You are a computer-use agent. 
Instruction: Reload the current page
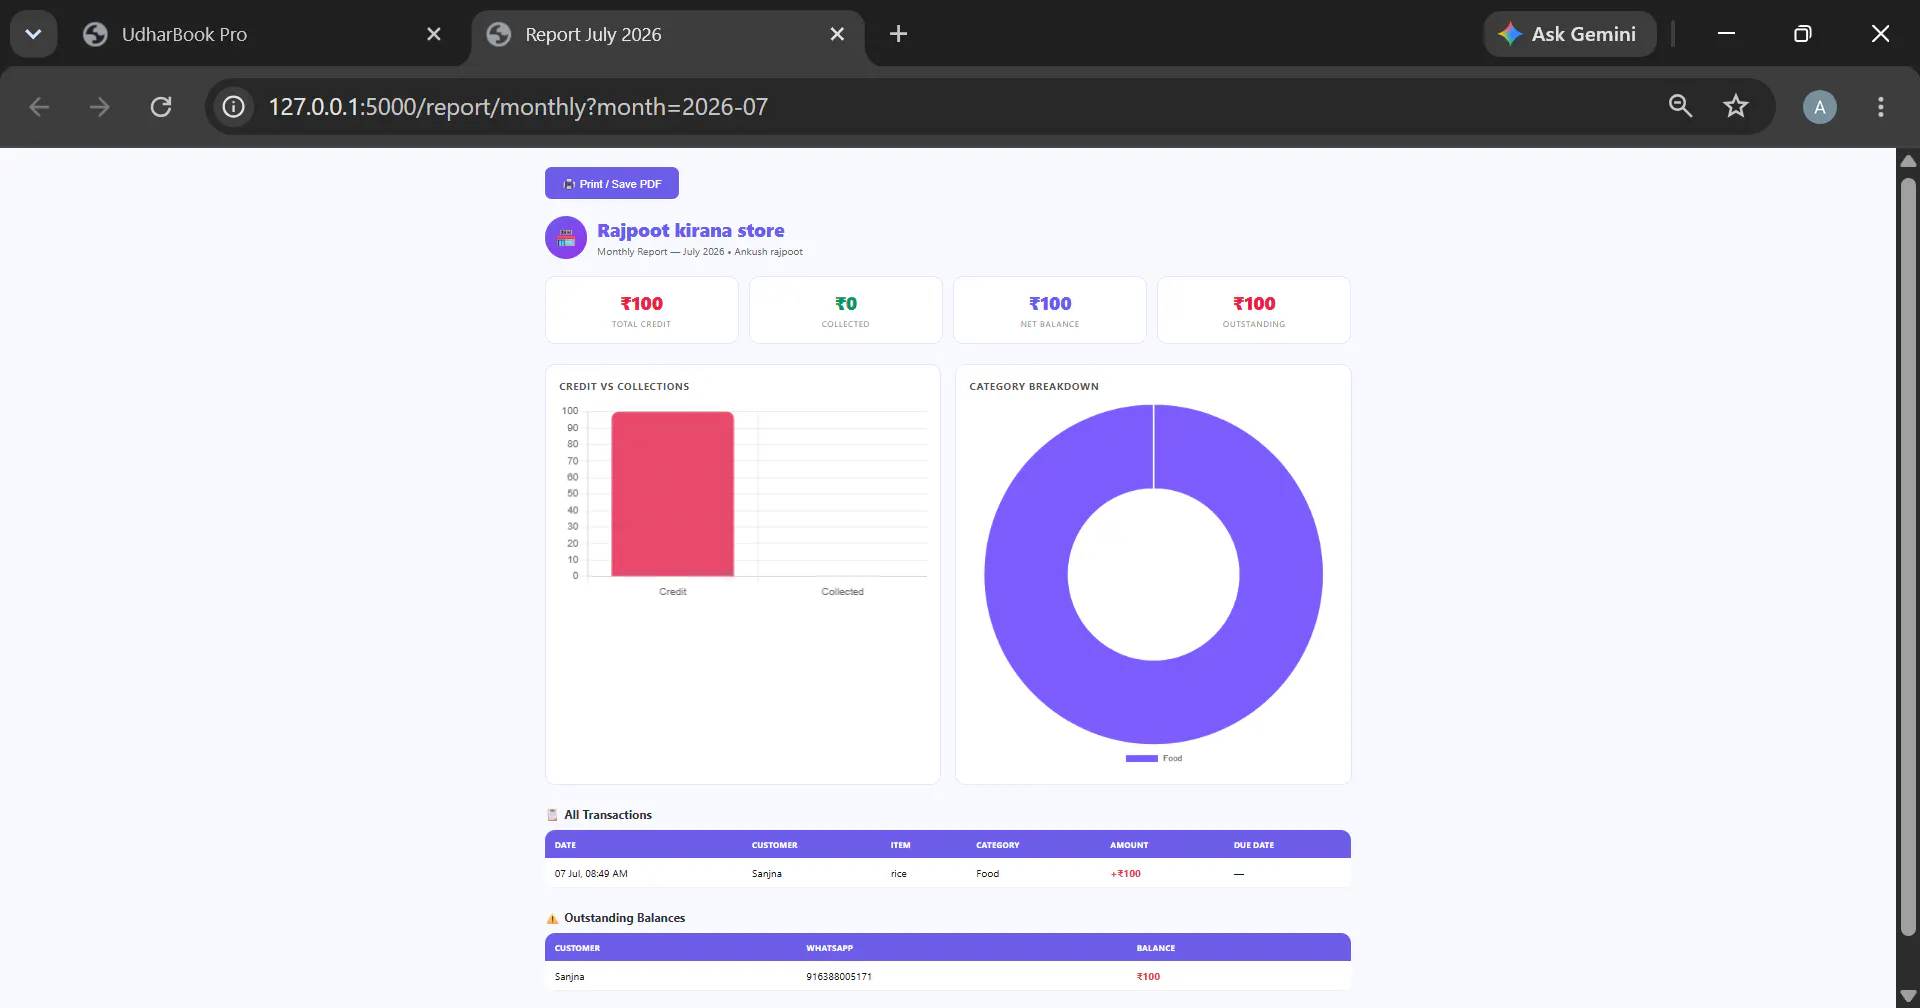161,107
